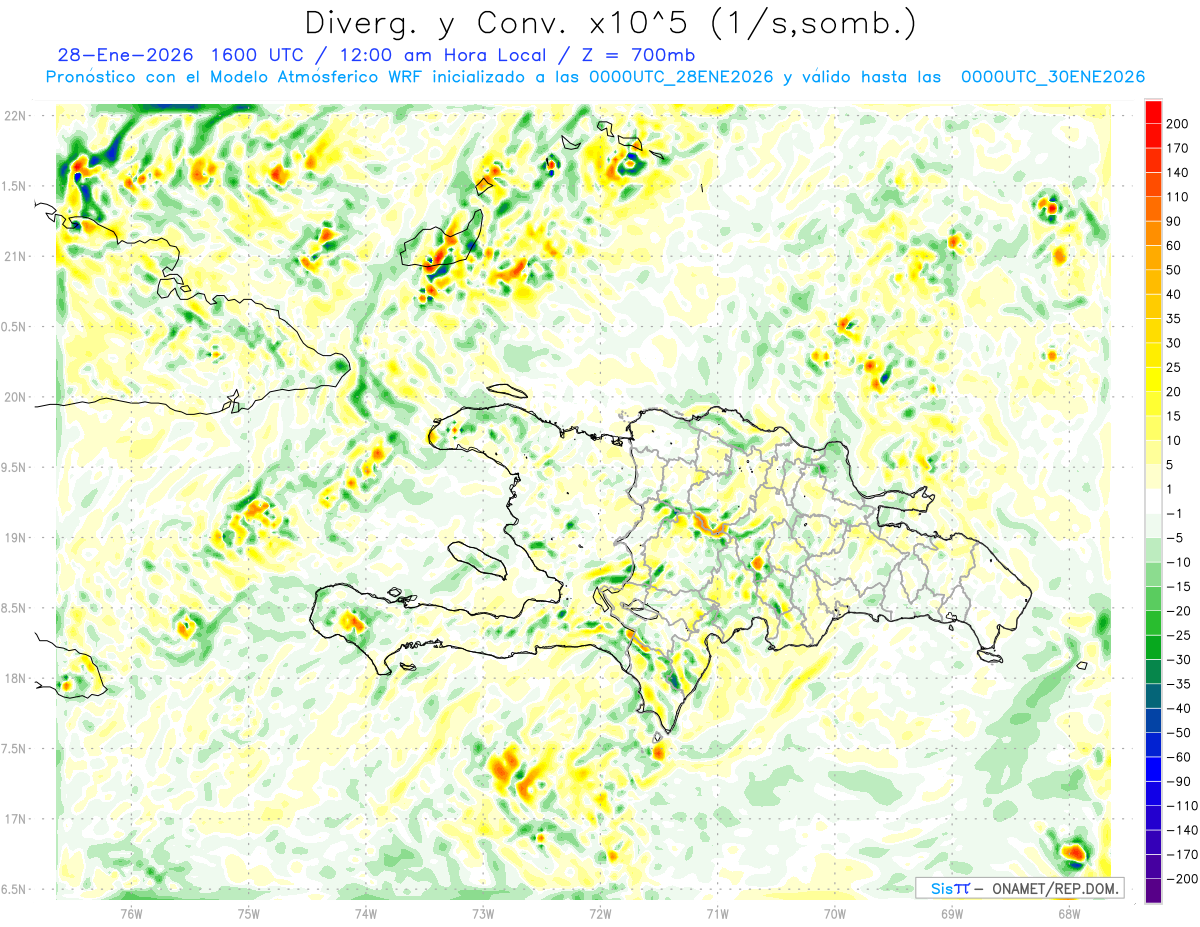Select the -15 color bar value
The height and width of the screenshot is (927, 1200).
[x=1179, y=587]
